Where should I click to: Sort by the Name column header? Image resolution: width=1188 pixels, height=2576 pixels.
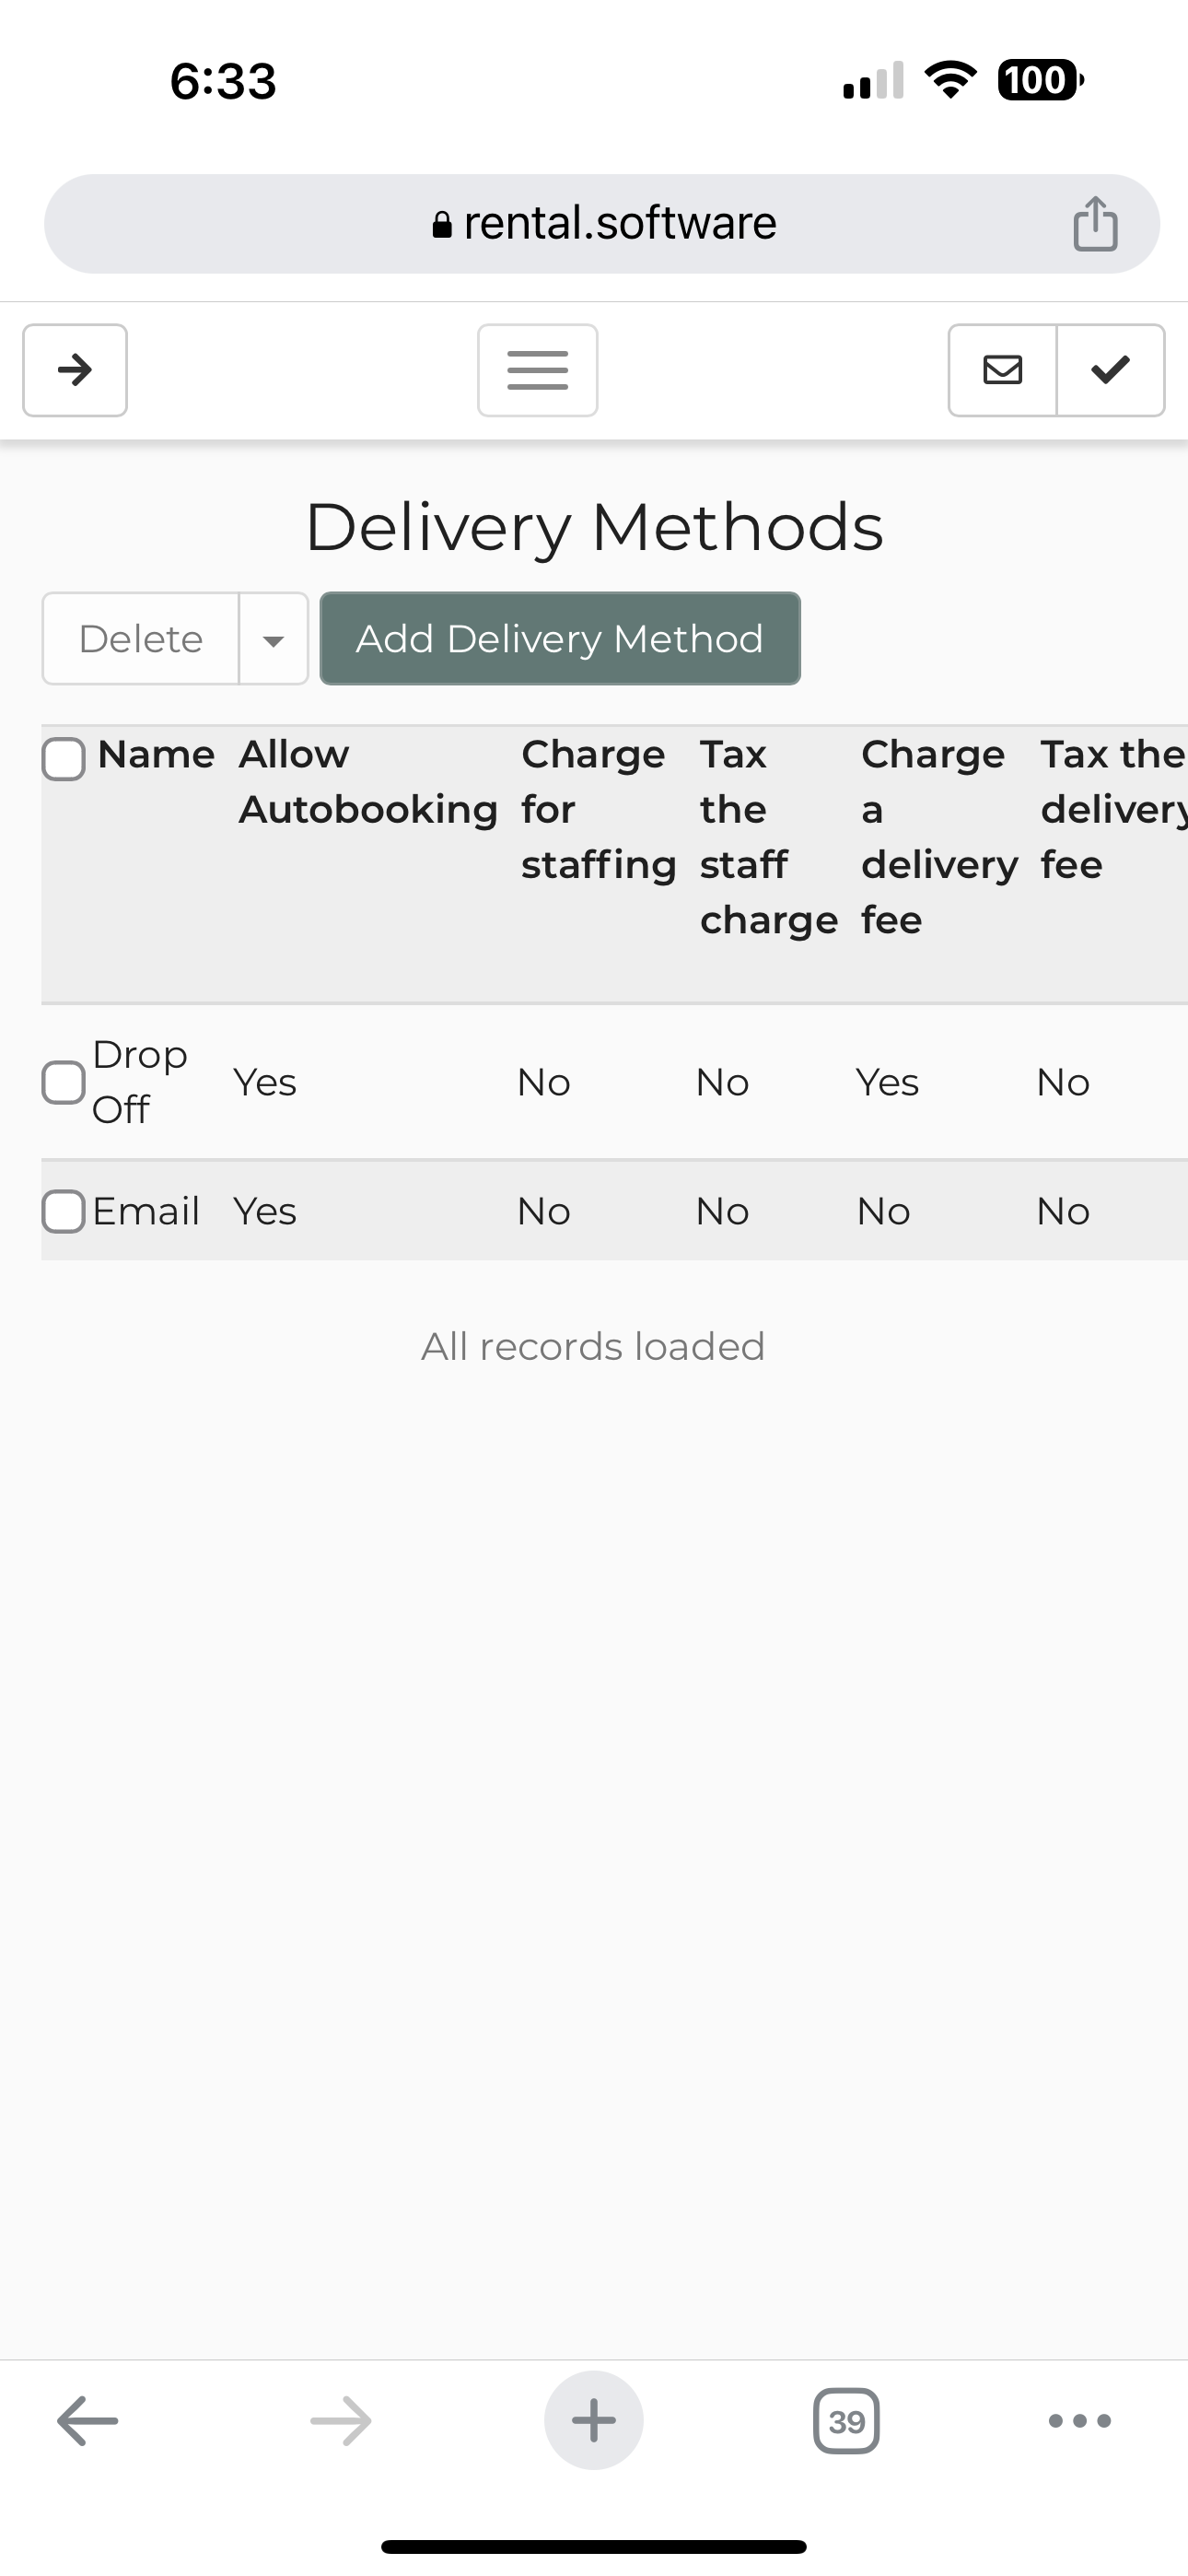(156, 755)
